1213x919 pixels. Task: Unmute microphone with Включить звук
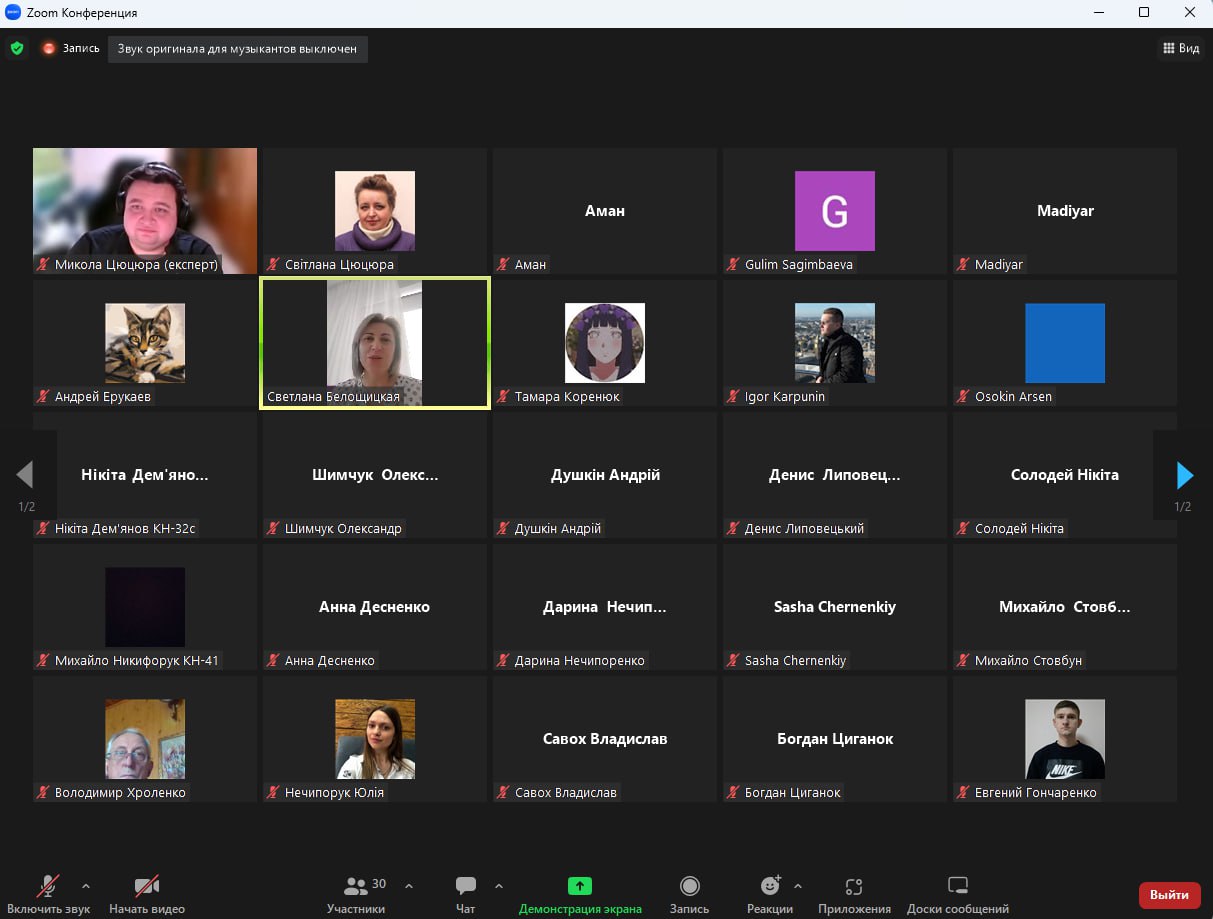(48, 893)
